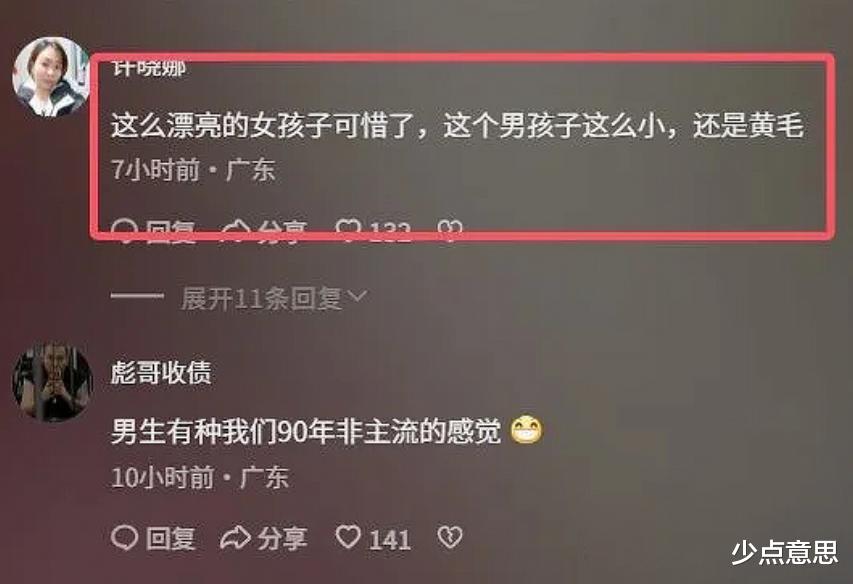The width and height of the screenshot is (853, 584).
Task: Reply to 许晓娜's comment
Action: tap(153, 231)
